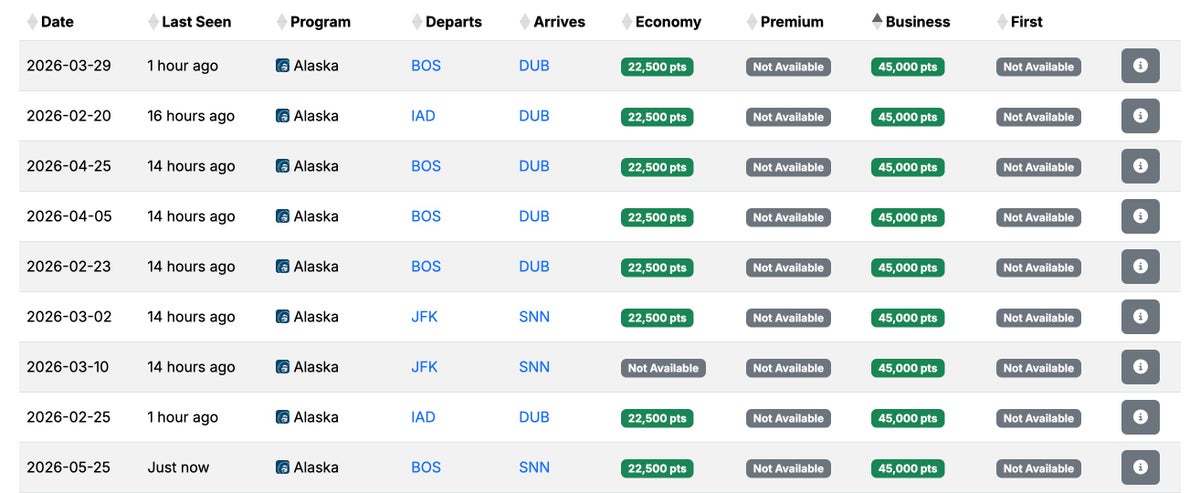Image resolution: width=1200 pixels, height=493 pixels.
Task: Open the IAD link for 2026-02-20
Action: 423,116
